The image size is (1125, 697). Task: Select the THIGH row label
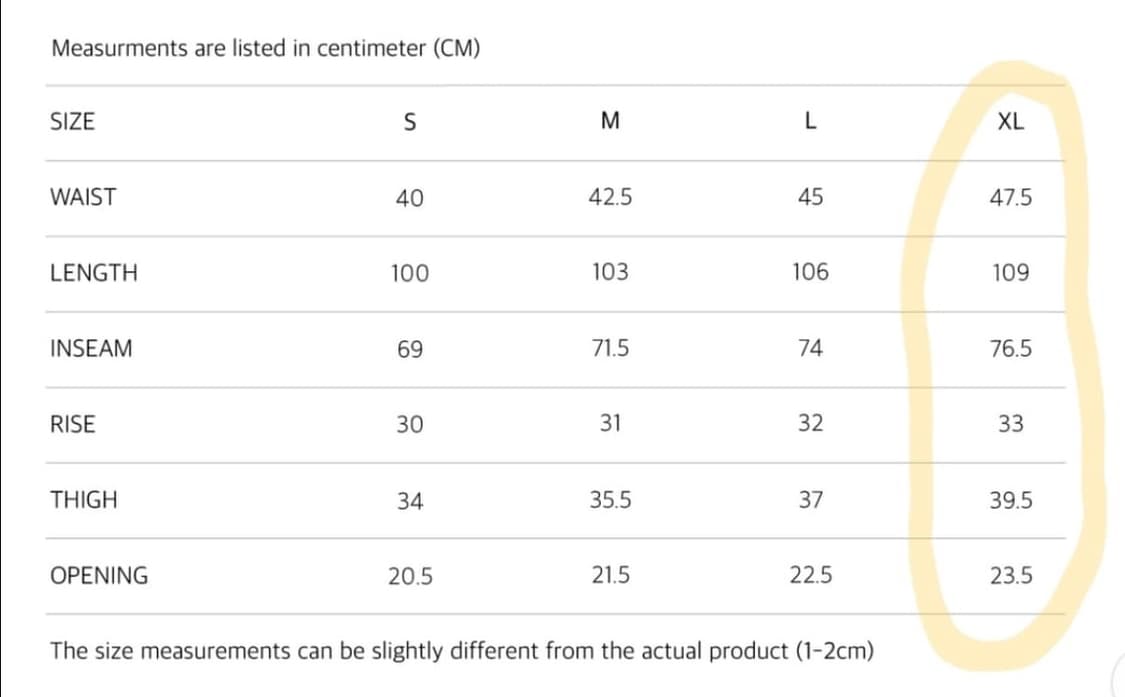pyautogui.click(x=83, y=500)
